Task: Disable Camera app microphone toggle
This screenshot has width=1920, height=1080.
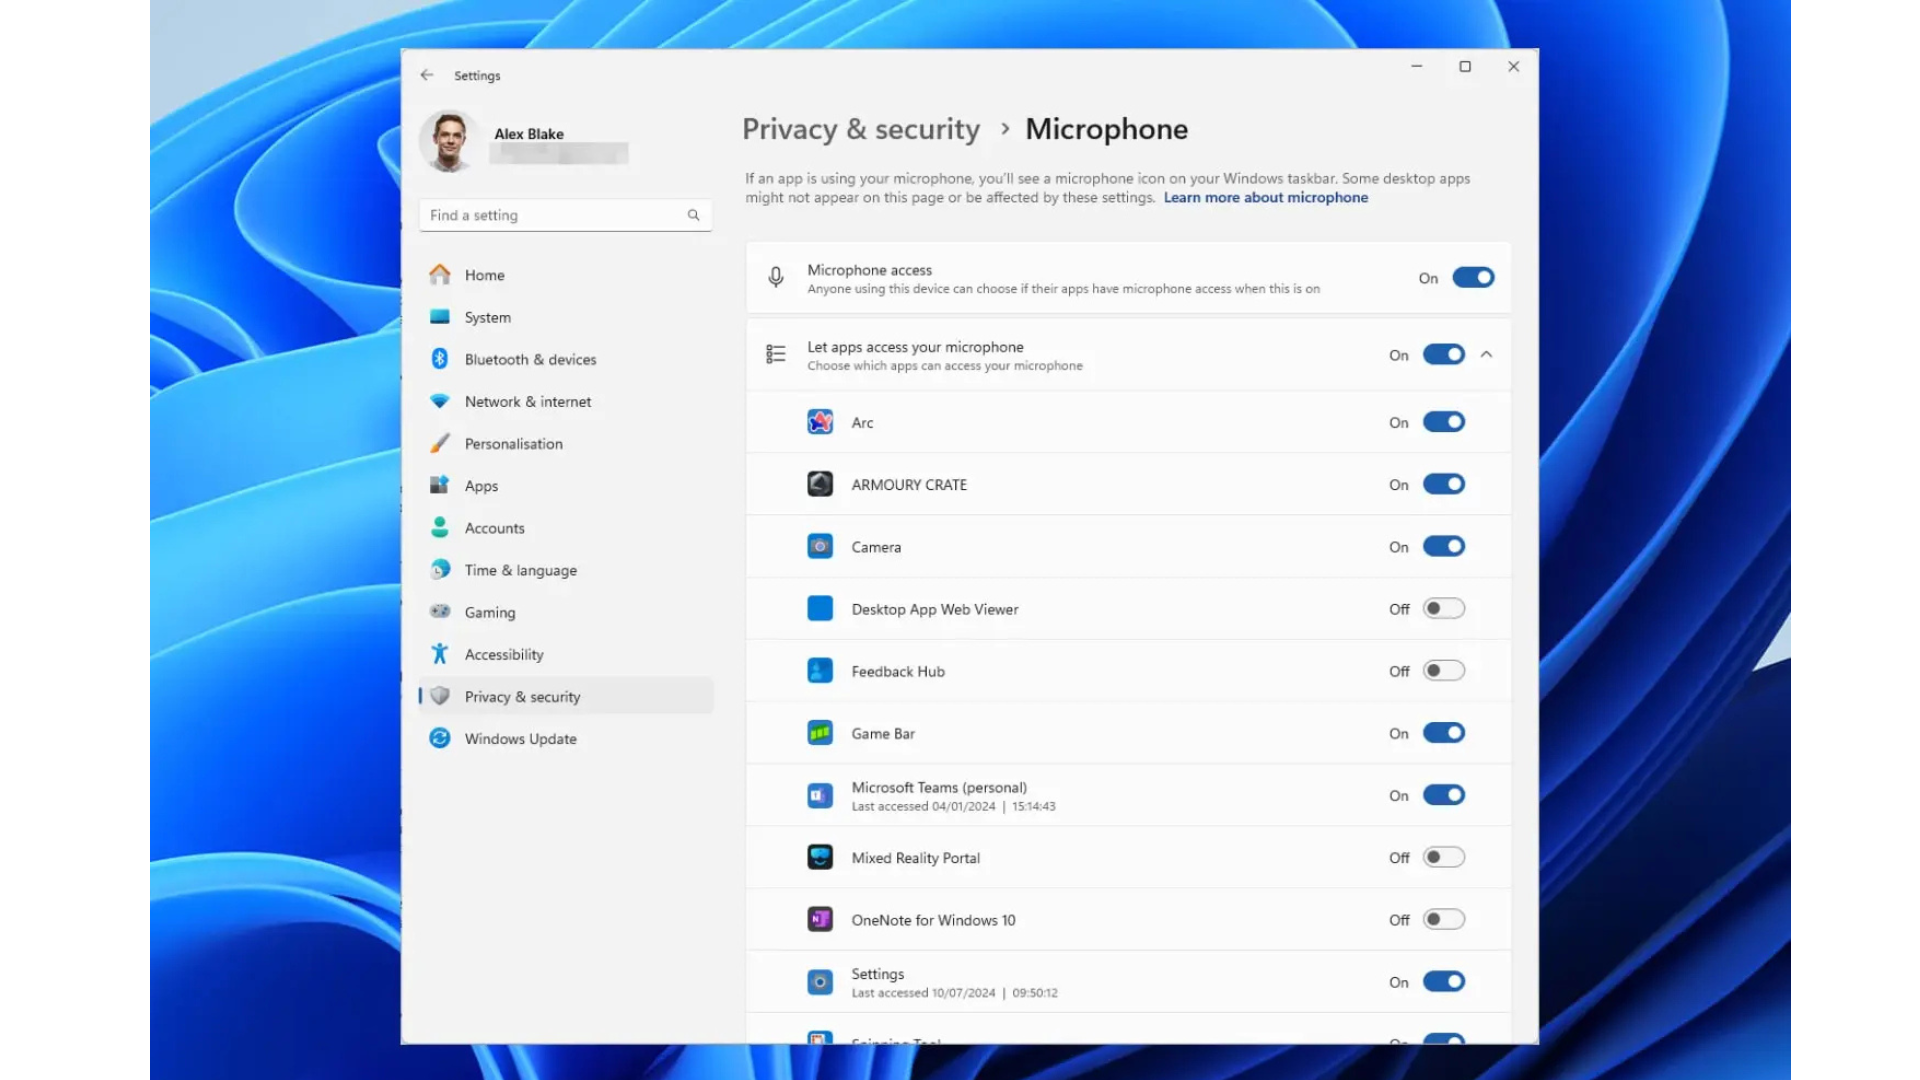Action: tap(1444, 547)
